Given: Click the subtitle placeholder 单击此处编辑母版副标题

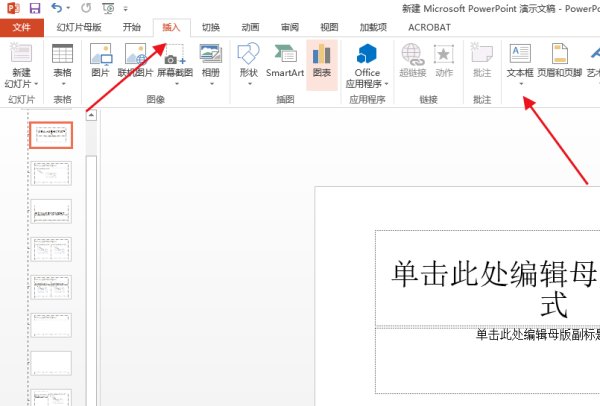Looking at the screenshot, I should (488, 360).
